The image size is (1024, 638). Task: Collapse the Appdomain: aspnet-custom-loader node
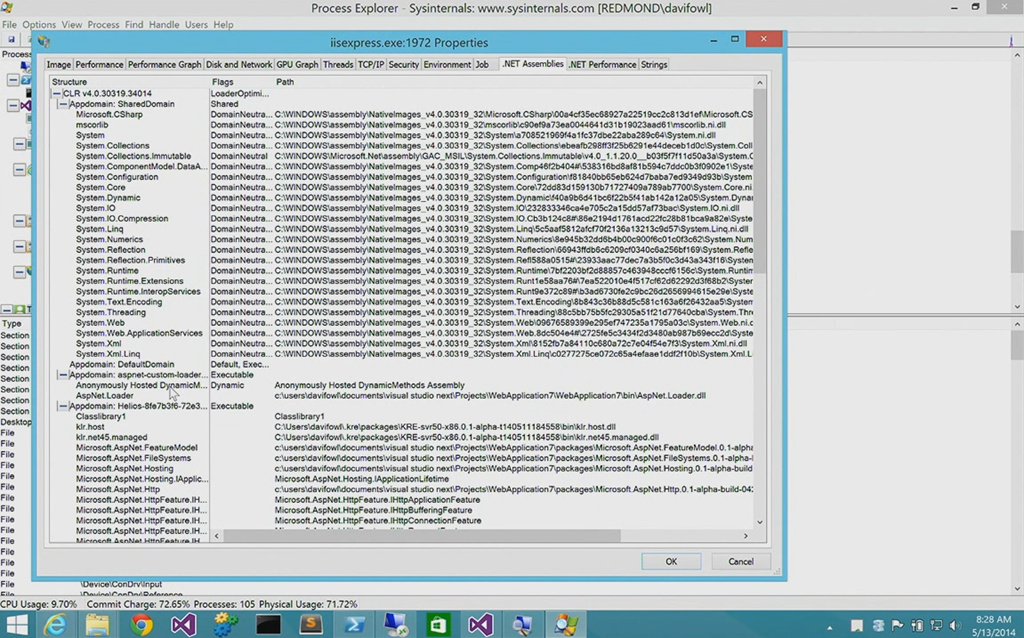63,375
